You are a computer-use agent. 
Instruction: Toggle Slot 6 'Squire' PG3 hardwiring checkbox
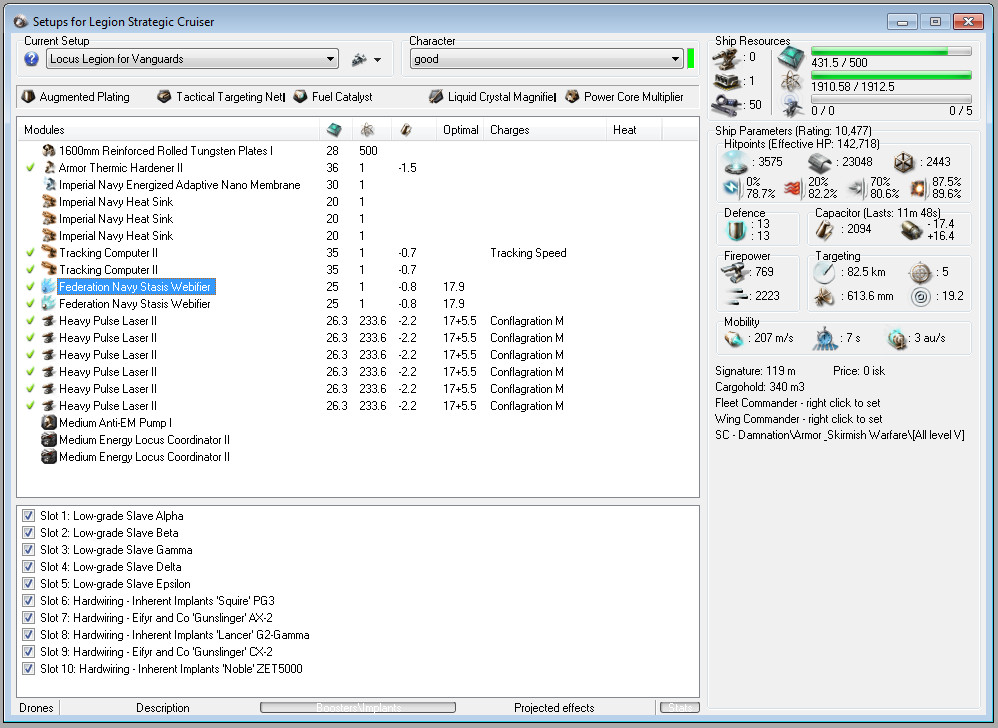coord(28,601)
